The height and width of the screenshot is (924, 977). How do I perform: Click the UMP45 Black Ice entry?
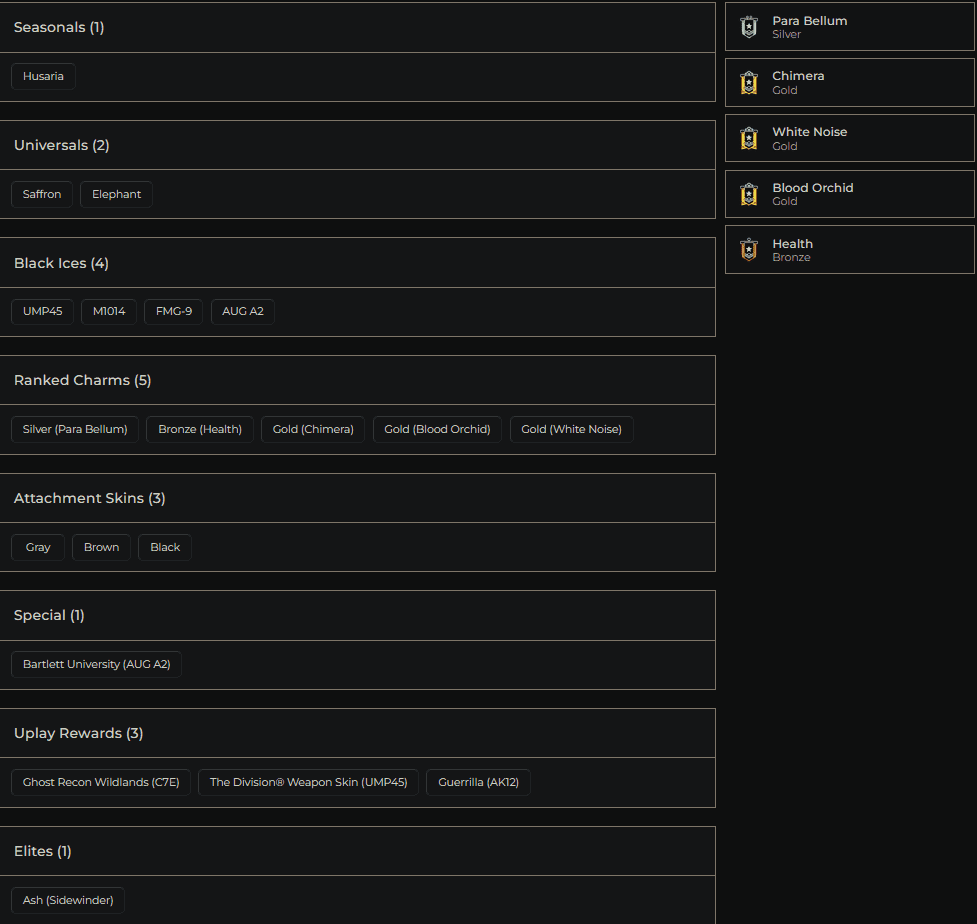(42, 311)
